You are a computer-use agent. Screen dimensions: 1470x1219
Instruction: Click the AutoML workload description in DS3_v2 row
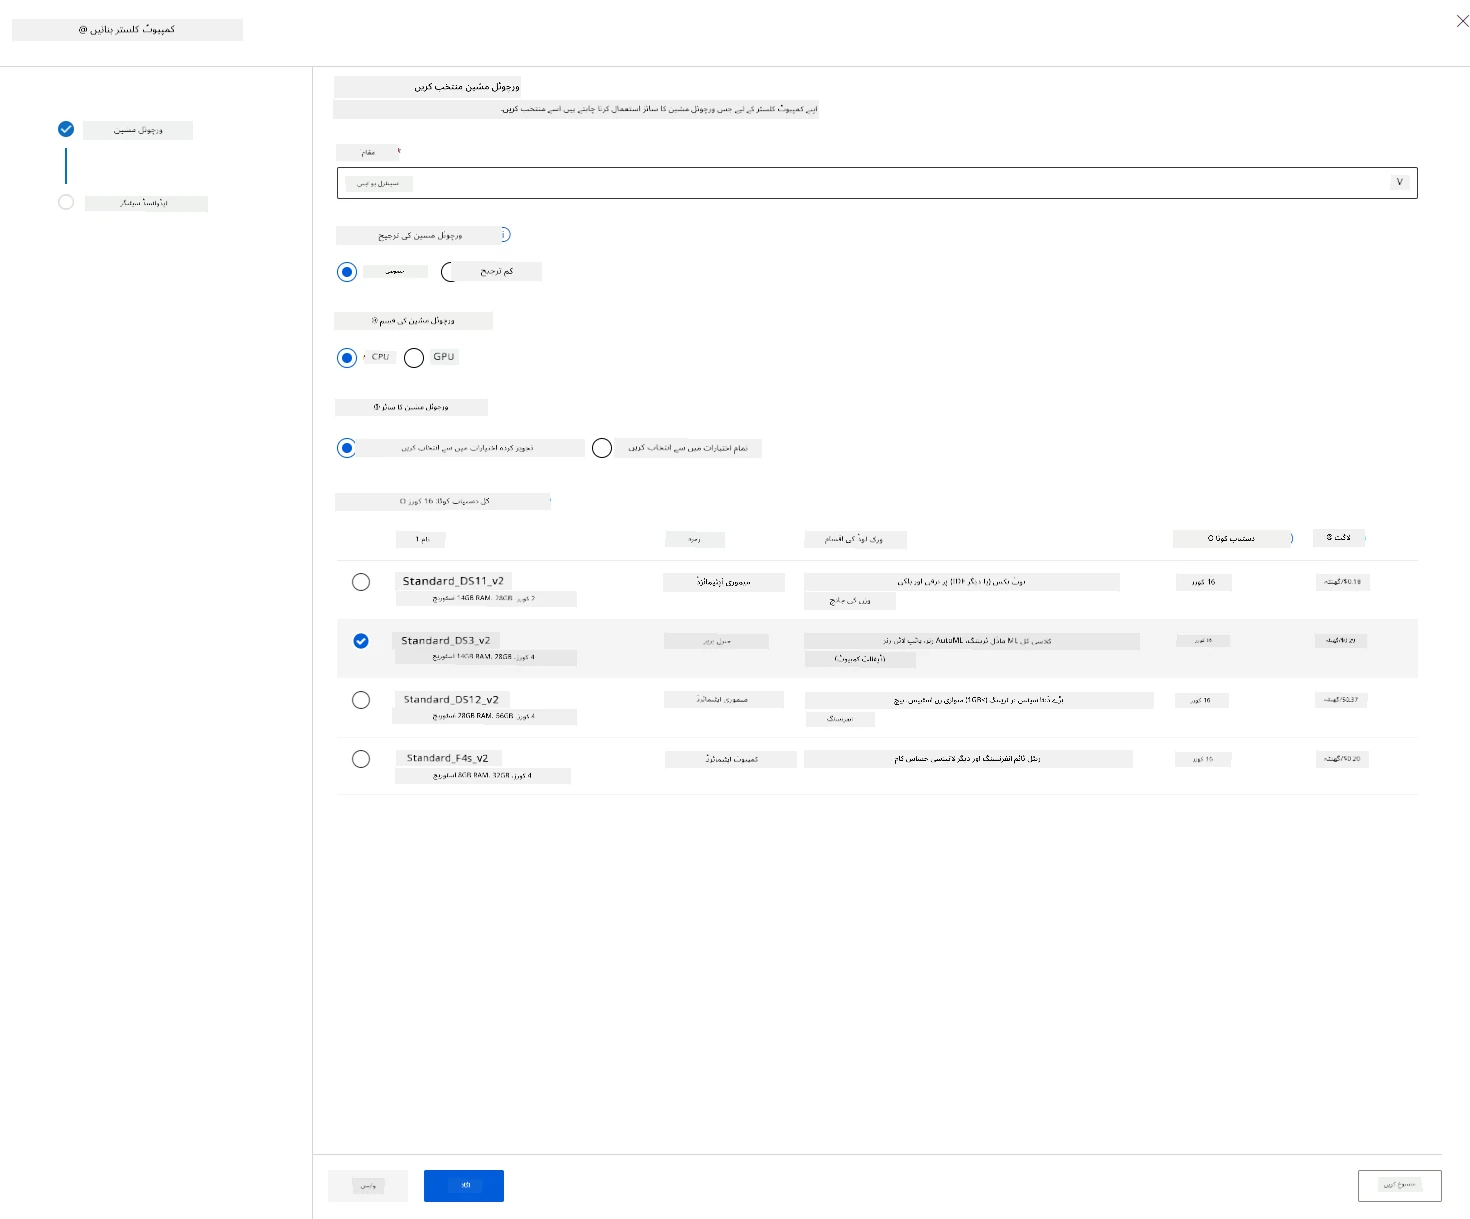click(x=966, y=641)
